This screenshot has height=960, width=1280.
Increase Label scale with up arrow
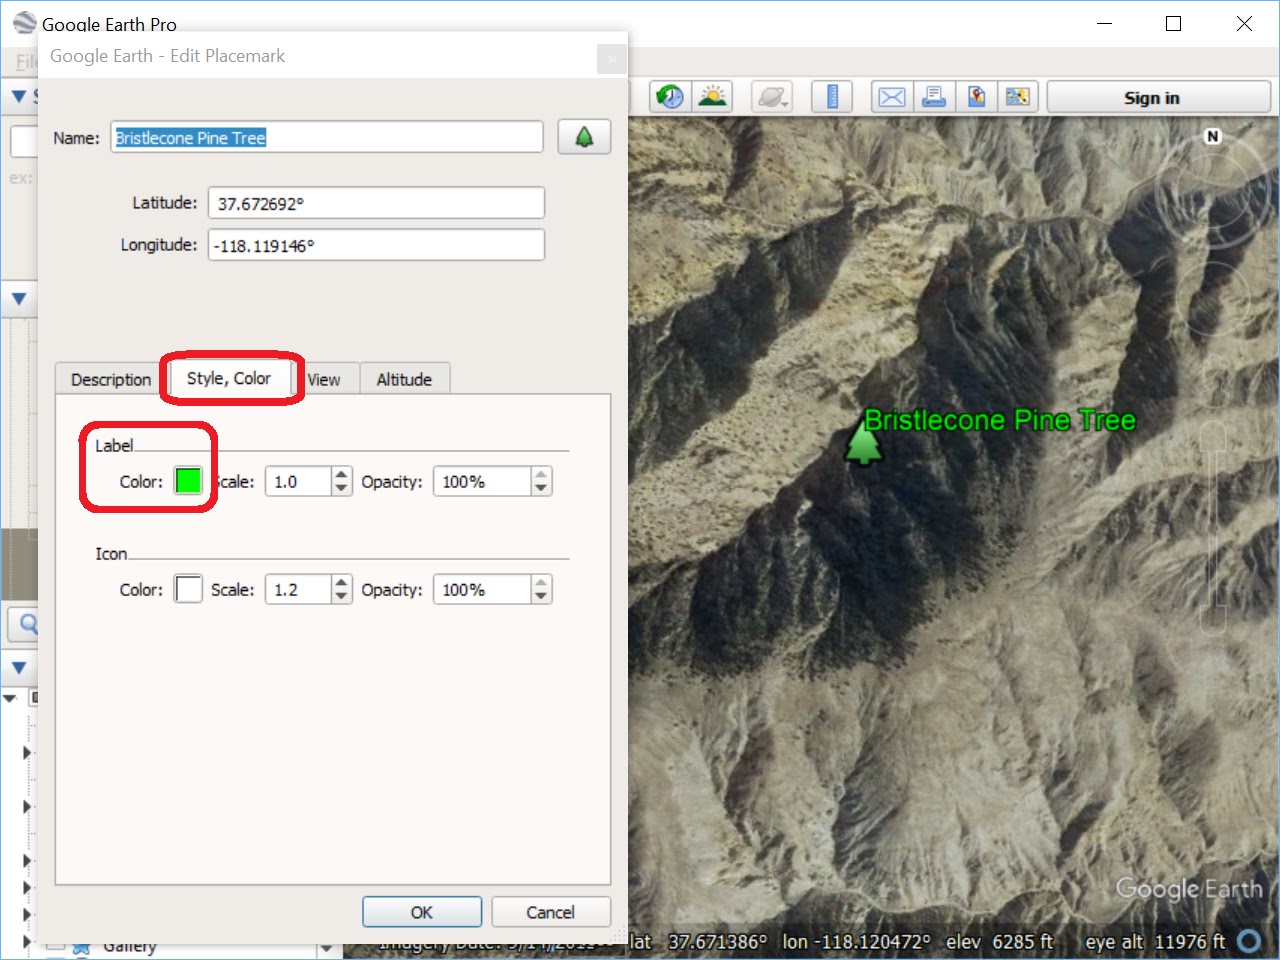pyautogui.click(x=342, y=474)
